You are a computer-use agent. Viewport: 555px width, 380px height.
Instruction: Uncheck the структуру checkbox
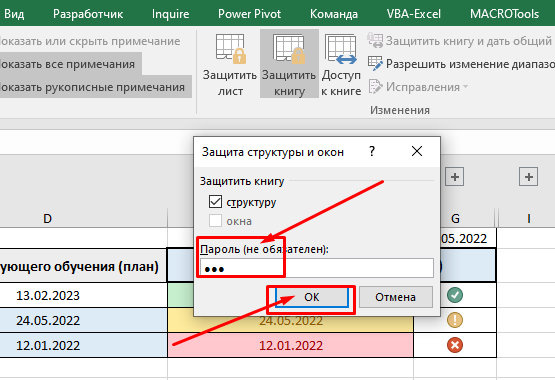215,202
